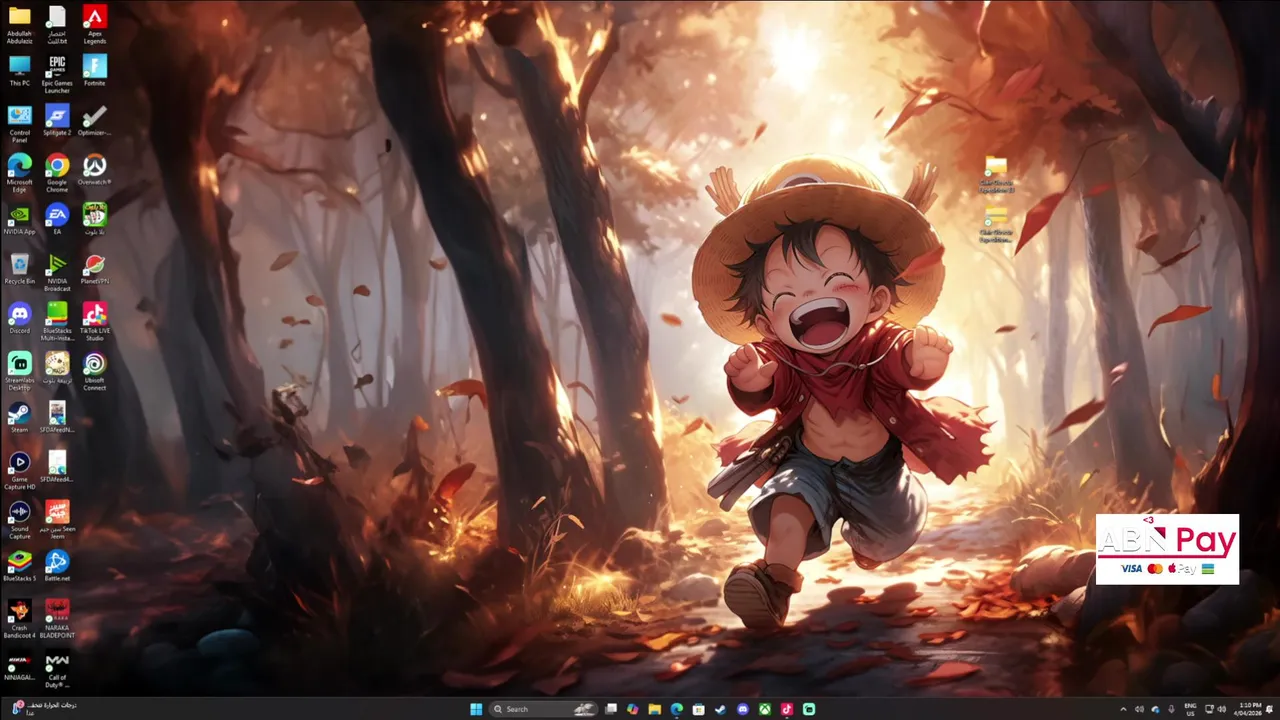Launch PlanetVPN from the desktop
Screen dimensions: 1280x720
[x=94, y=268]
